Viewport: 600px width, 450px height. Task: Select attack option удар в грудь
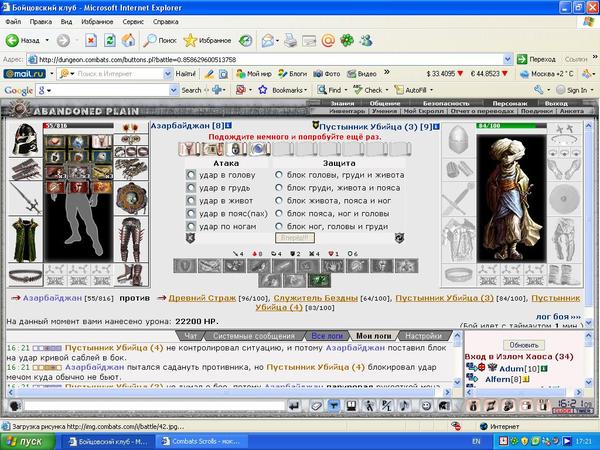click(191, 188)
